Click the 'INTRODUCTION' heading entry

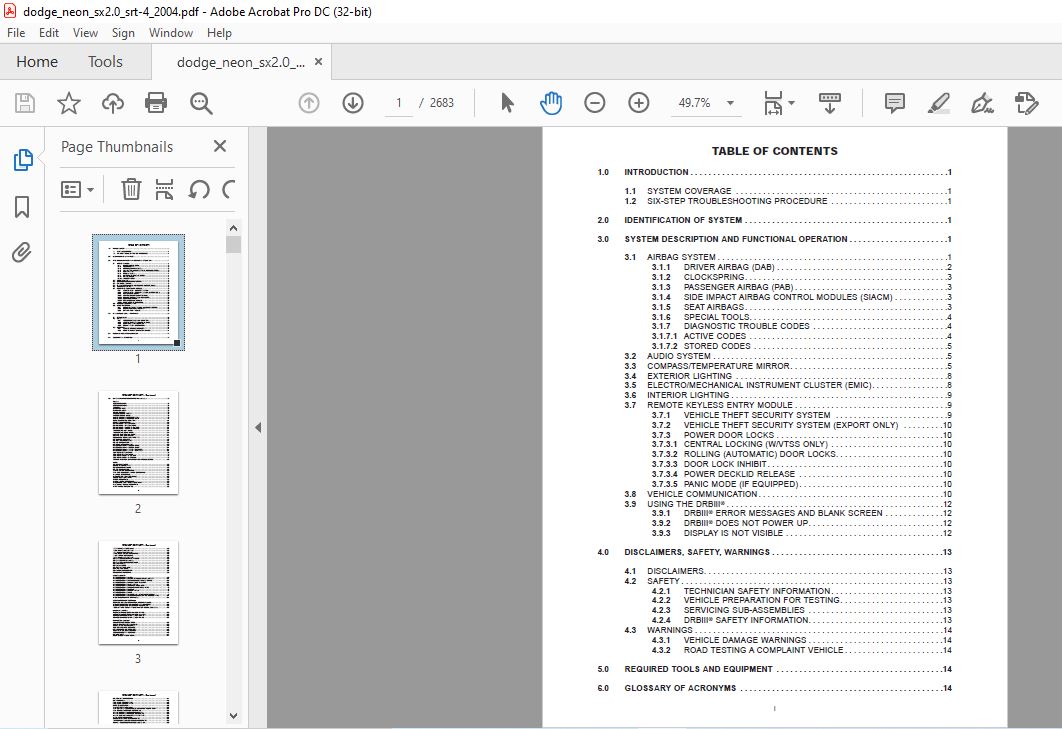656,172
